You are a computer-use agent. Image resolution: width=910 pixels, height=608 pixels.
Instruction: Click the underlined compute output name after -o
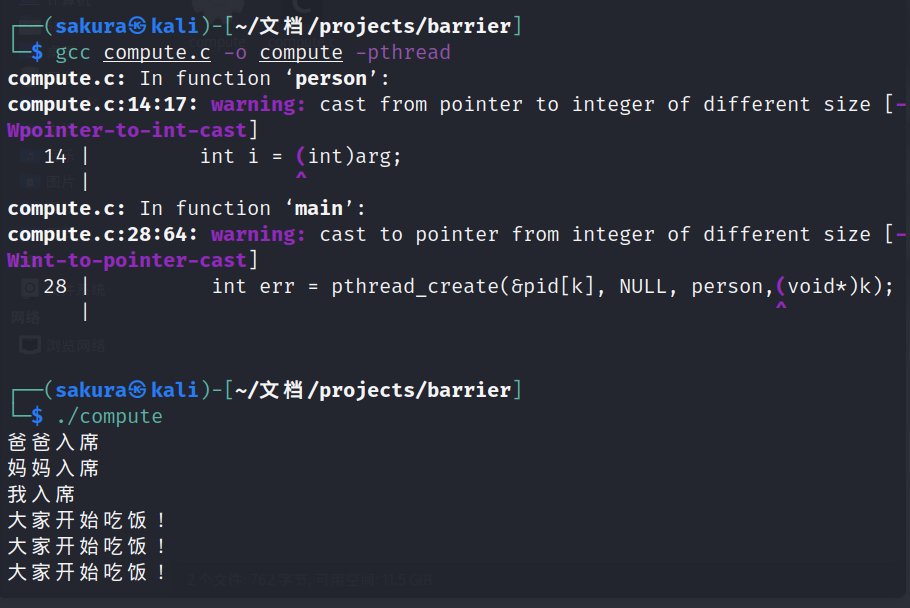coord(301,52)
